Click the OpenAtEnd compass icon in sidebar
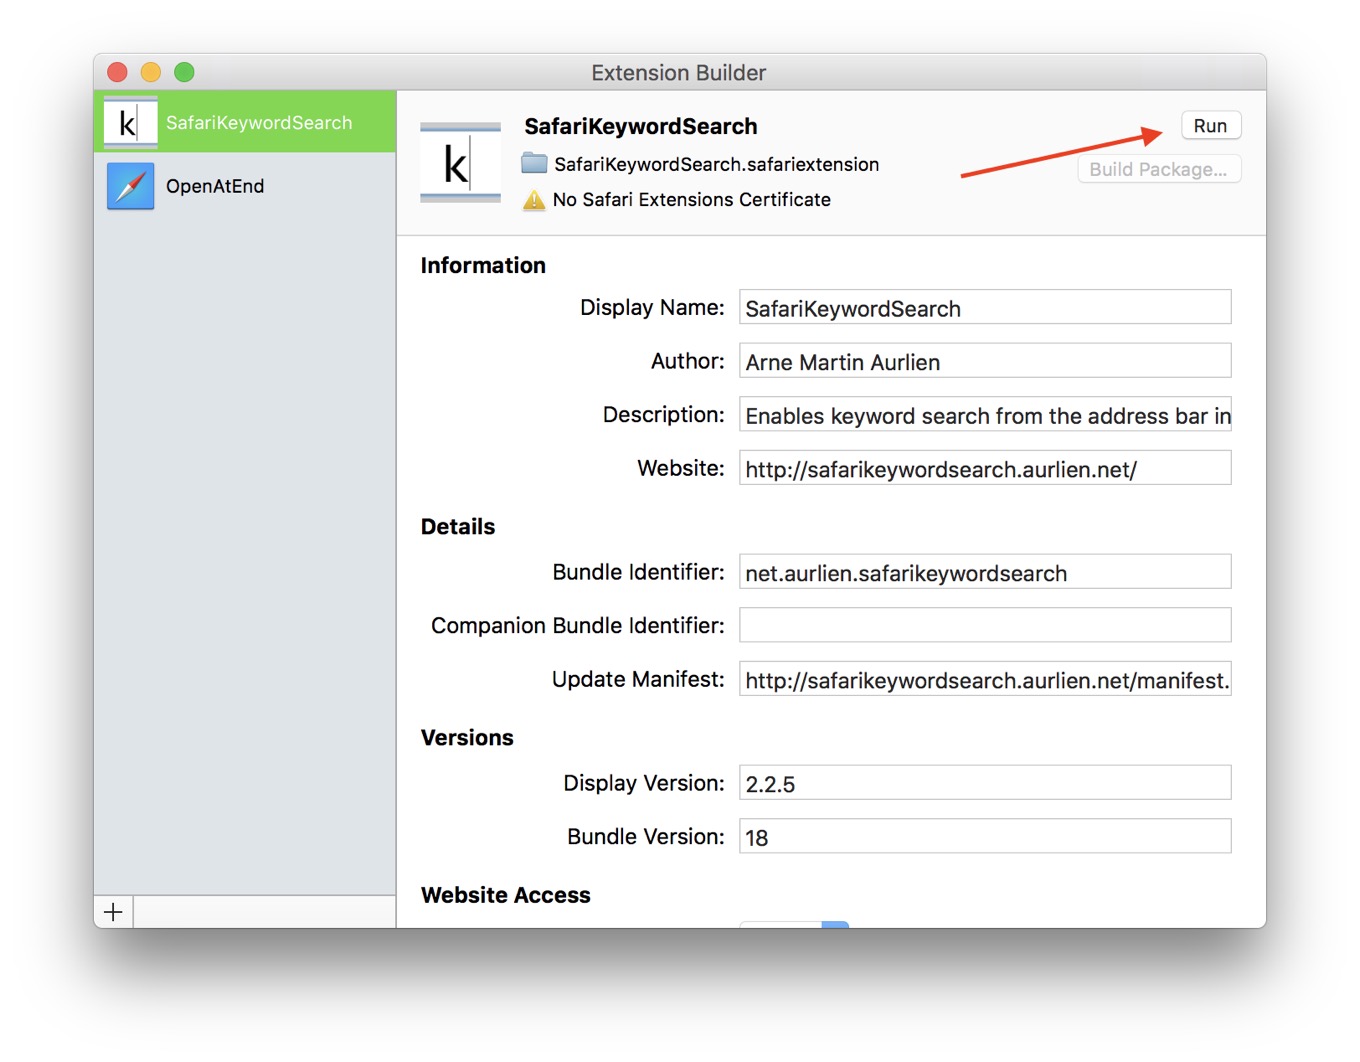1360x1062 pixels. (130, 186)
